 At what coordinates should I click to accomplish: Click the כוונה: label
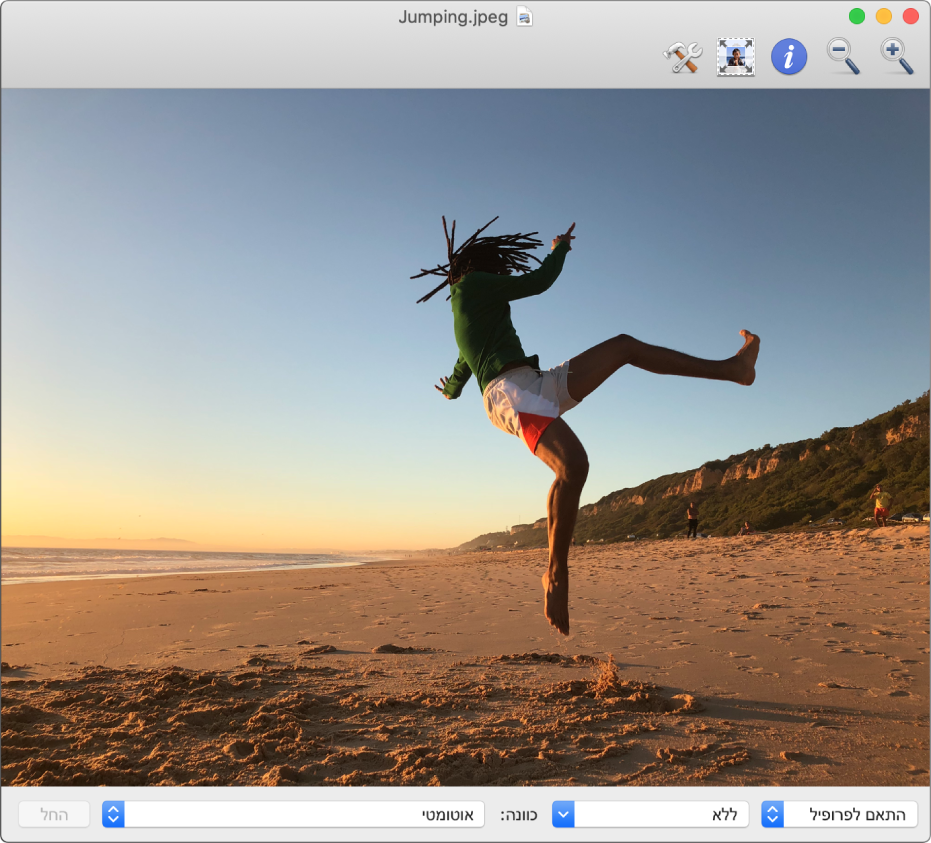tap(518, 815)
